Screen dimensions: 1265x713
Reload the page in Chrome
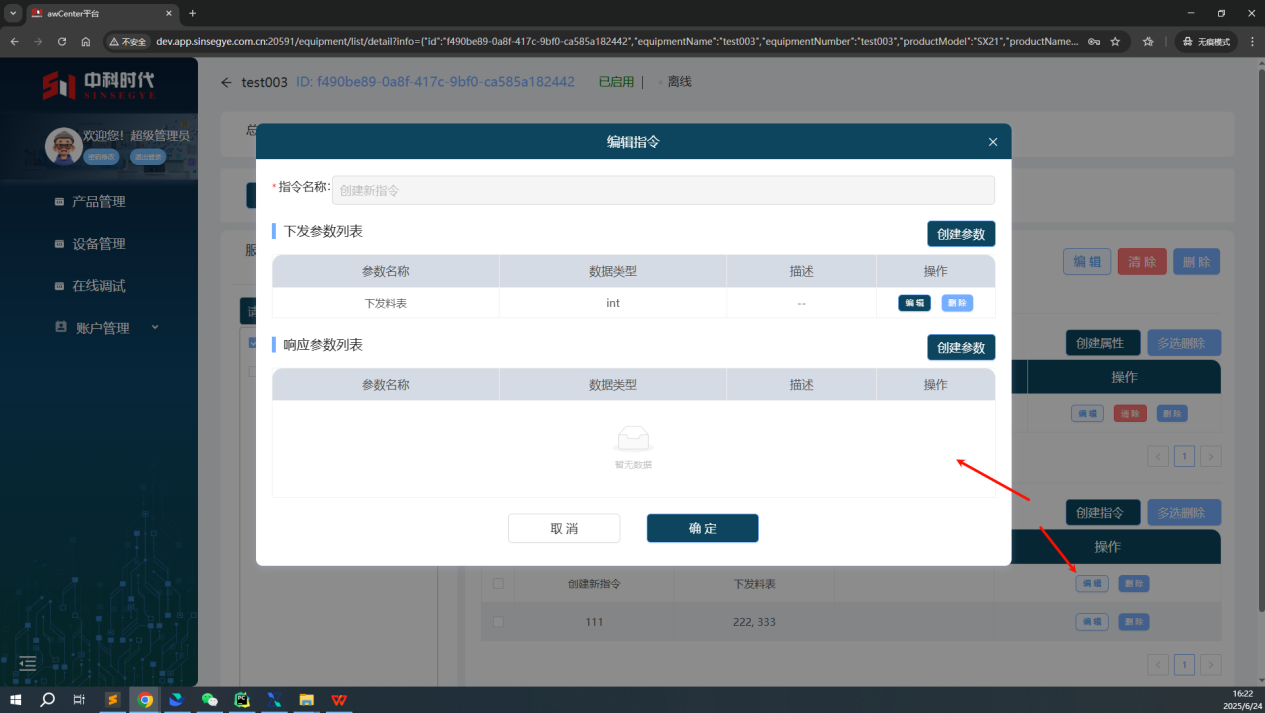pos(62,42)
